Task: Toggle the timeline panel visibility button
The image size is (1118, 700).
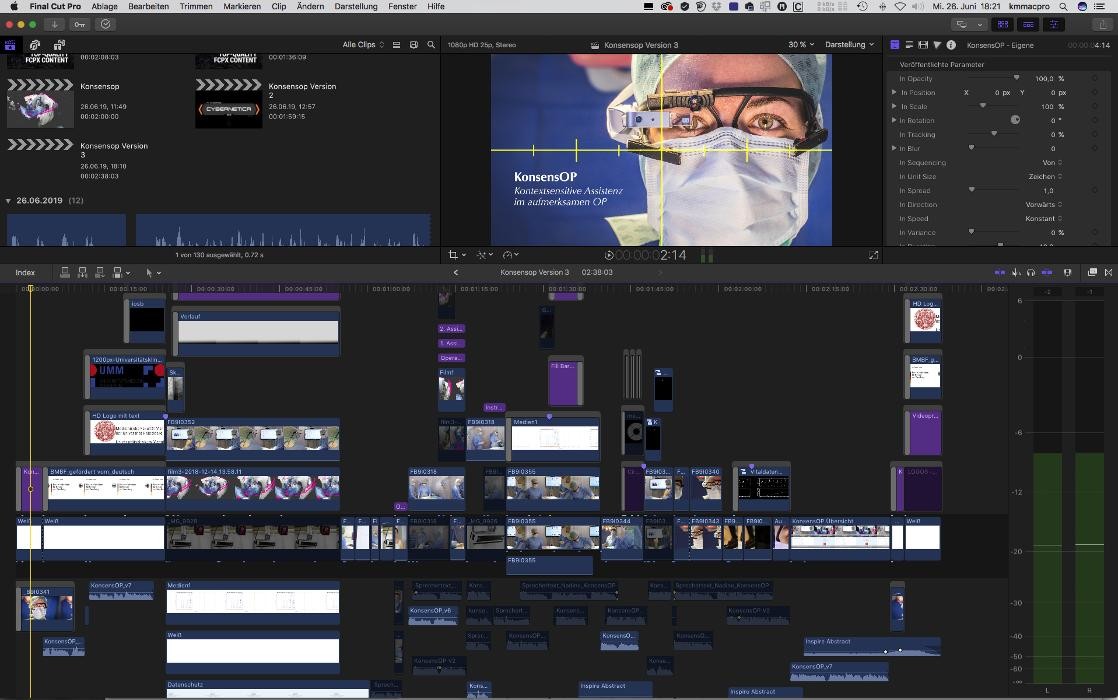Action: (x=1027, y=24)
